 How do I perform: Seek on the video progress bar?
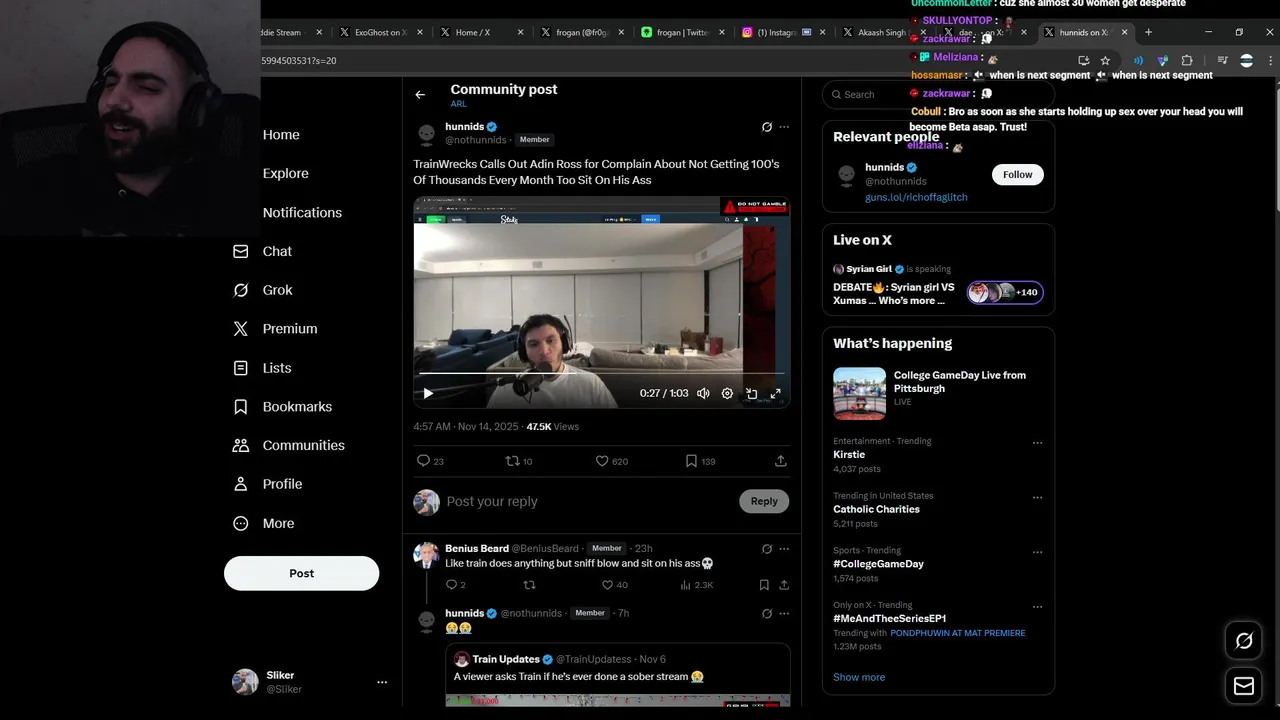601,373
